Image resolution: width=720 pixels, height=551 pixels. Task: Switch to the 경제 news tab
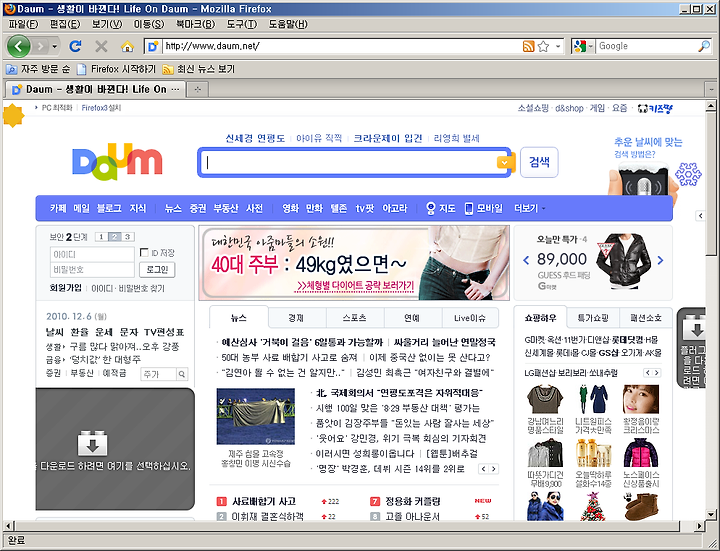click(297, 318)
